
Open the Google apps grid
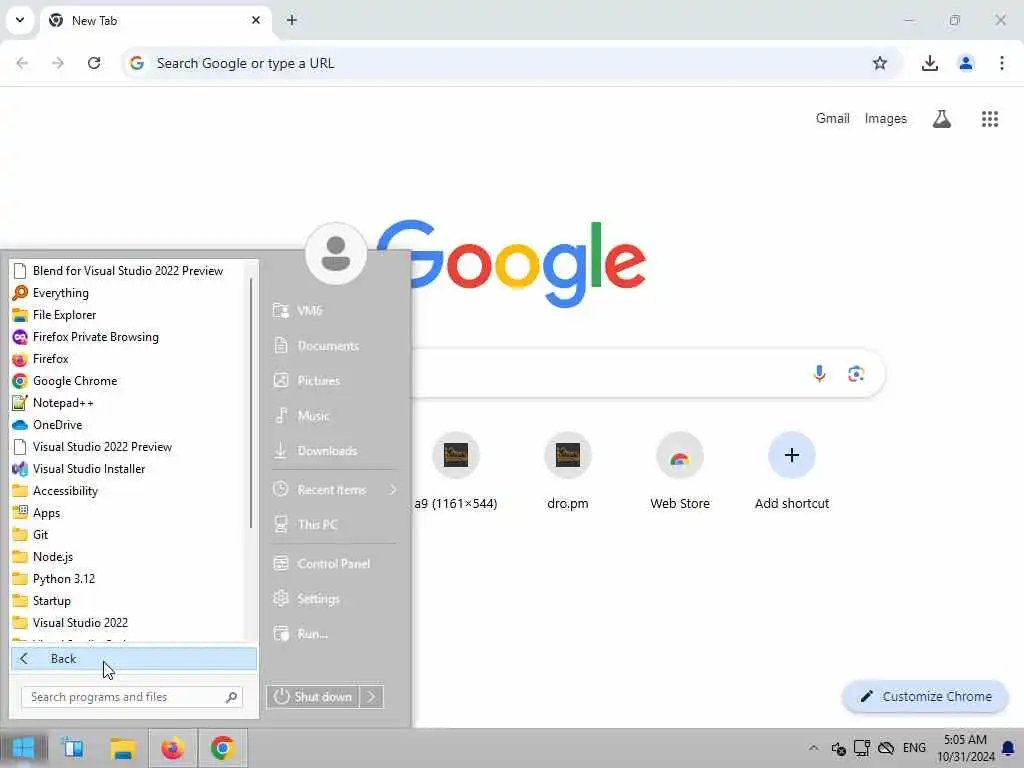[x=990, y=119]
